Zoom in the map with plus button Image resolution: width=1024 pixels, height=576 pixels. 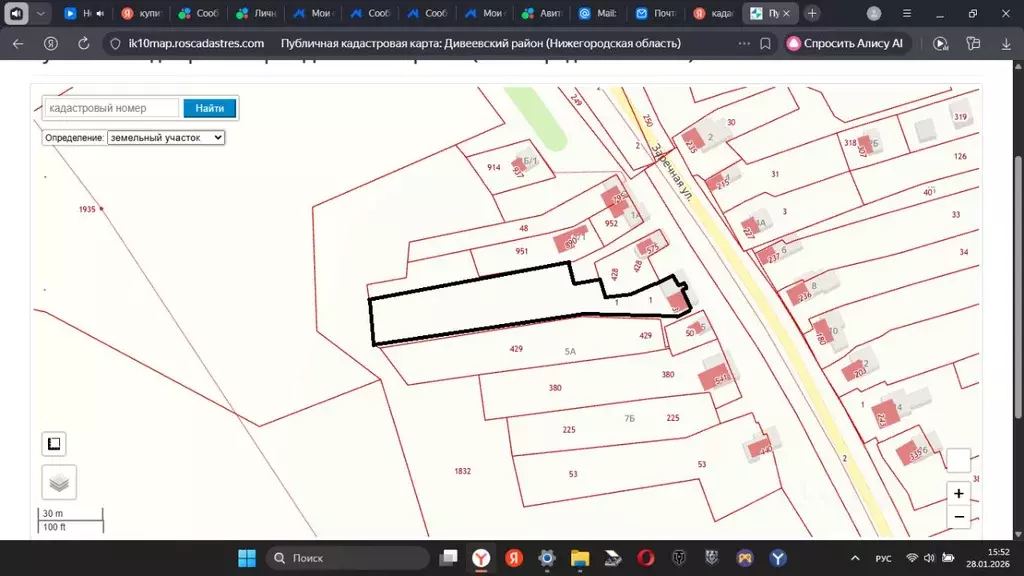point(958,493)
